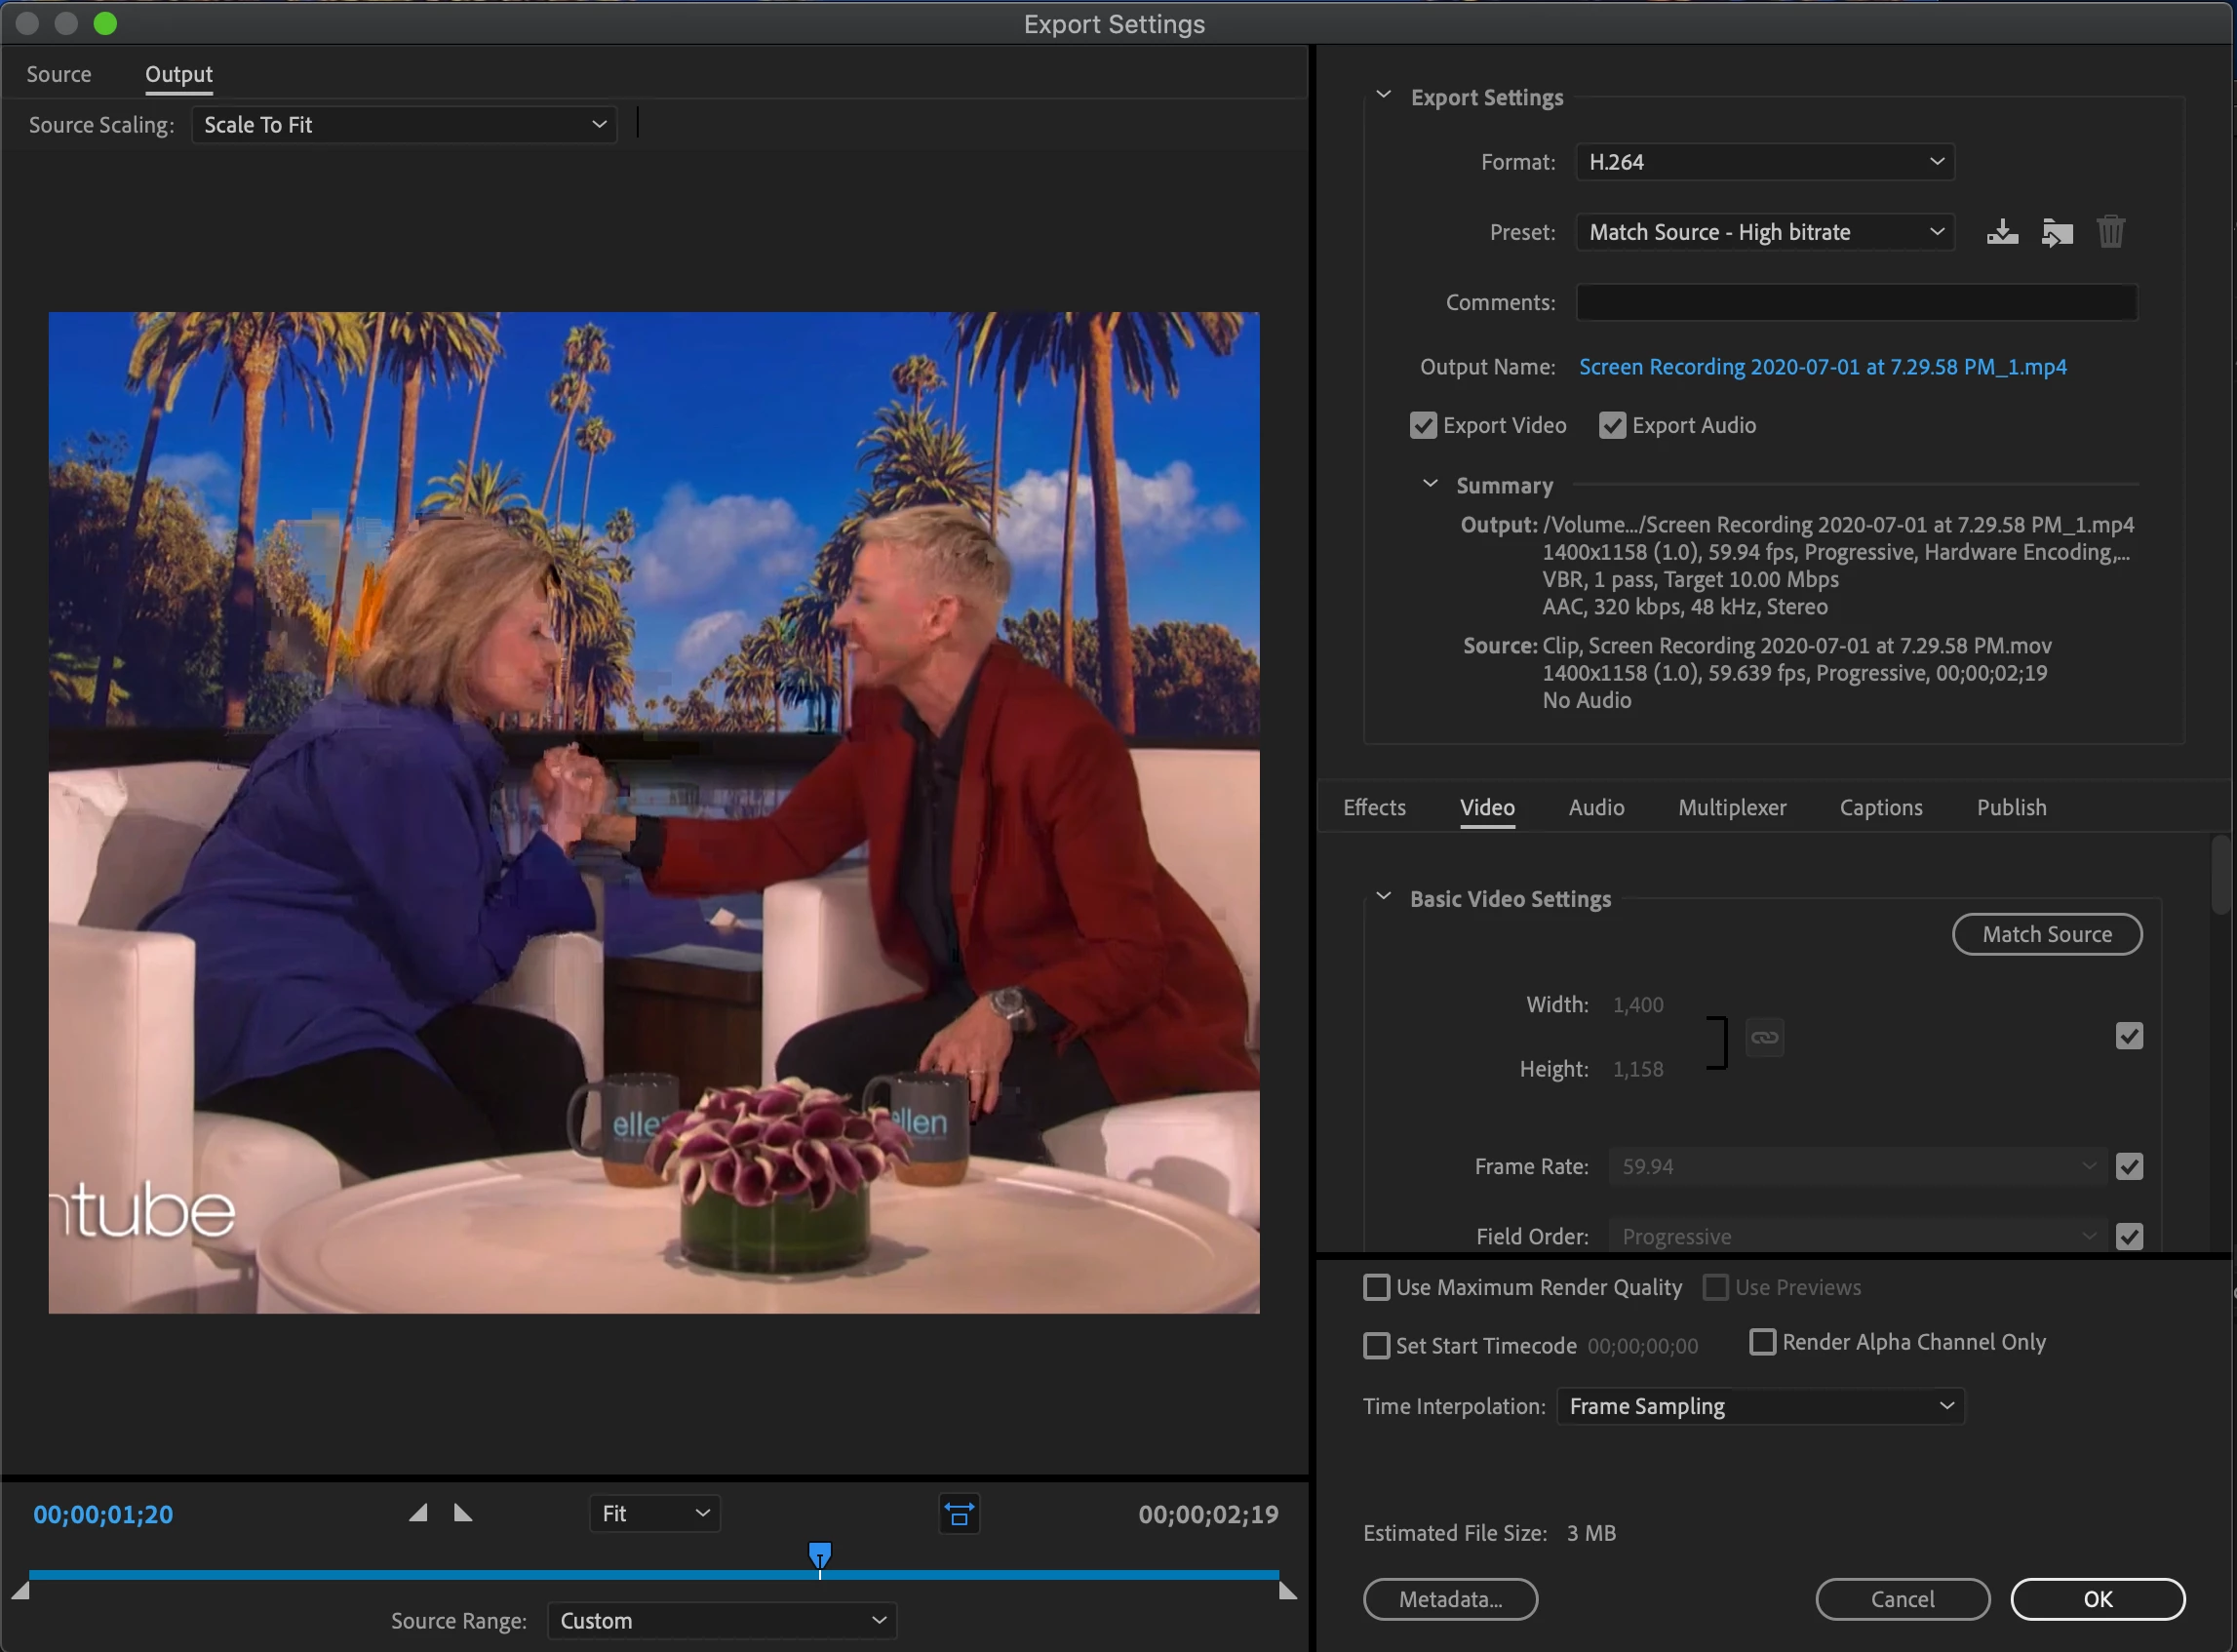Click the width-height link constraint icon

click(1764, 1037)
